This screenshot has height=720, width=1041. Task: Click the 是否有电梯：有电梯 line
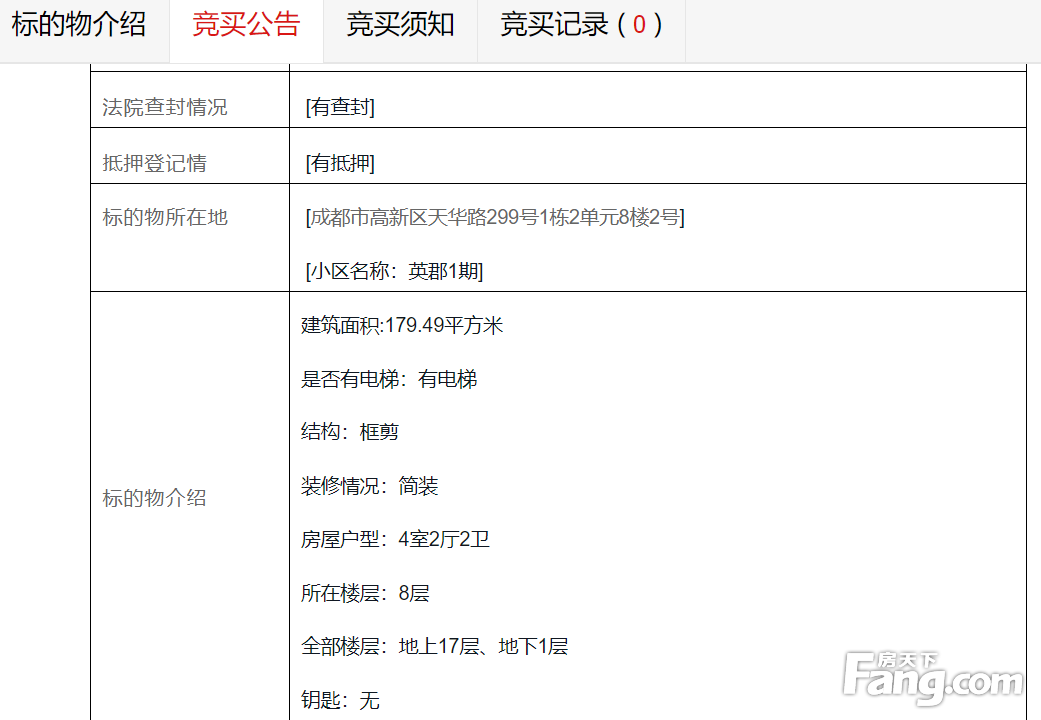click(x=389, y=379)
